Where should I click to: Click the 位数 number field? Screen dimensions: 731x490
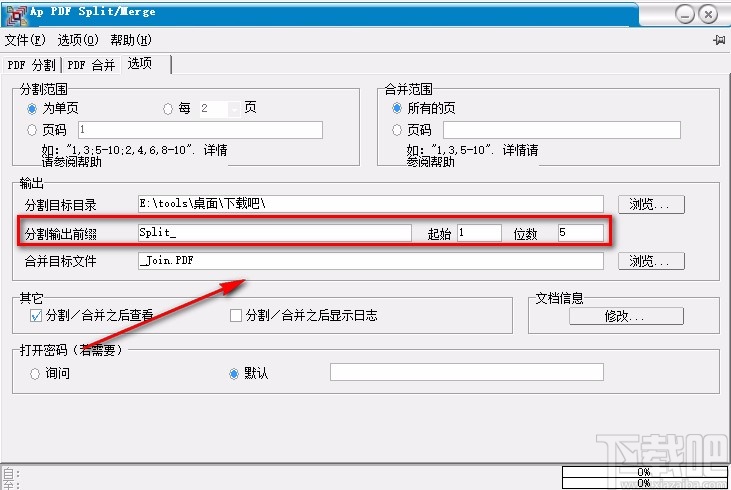[580, 233]
